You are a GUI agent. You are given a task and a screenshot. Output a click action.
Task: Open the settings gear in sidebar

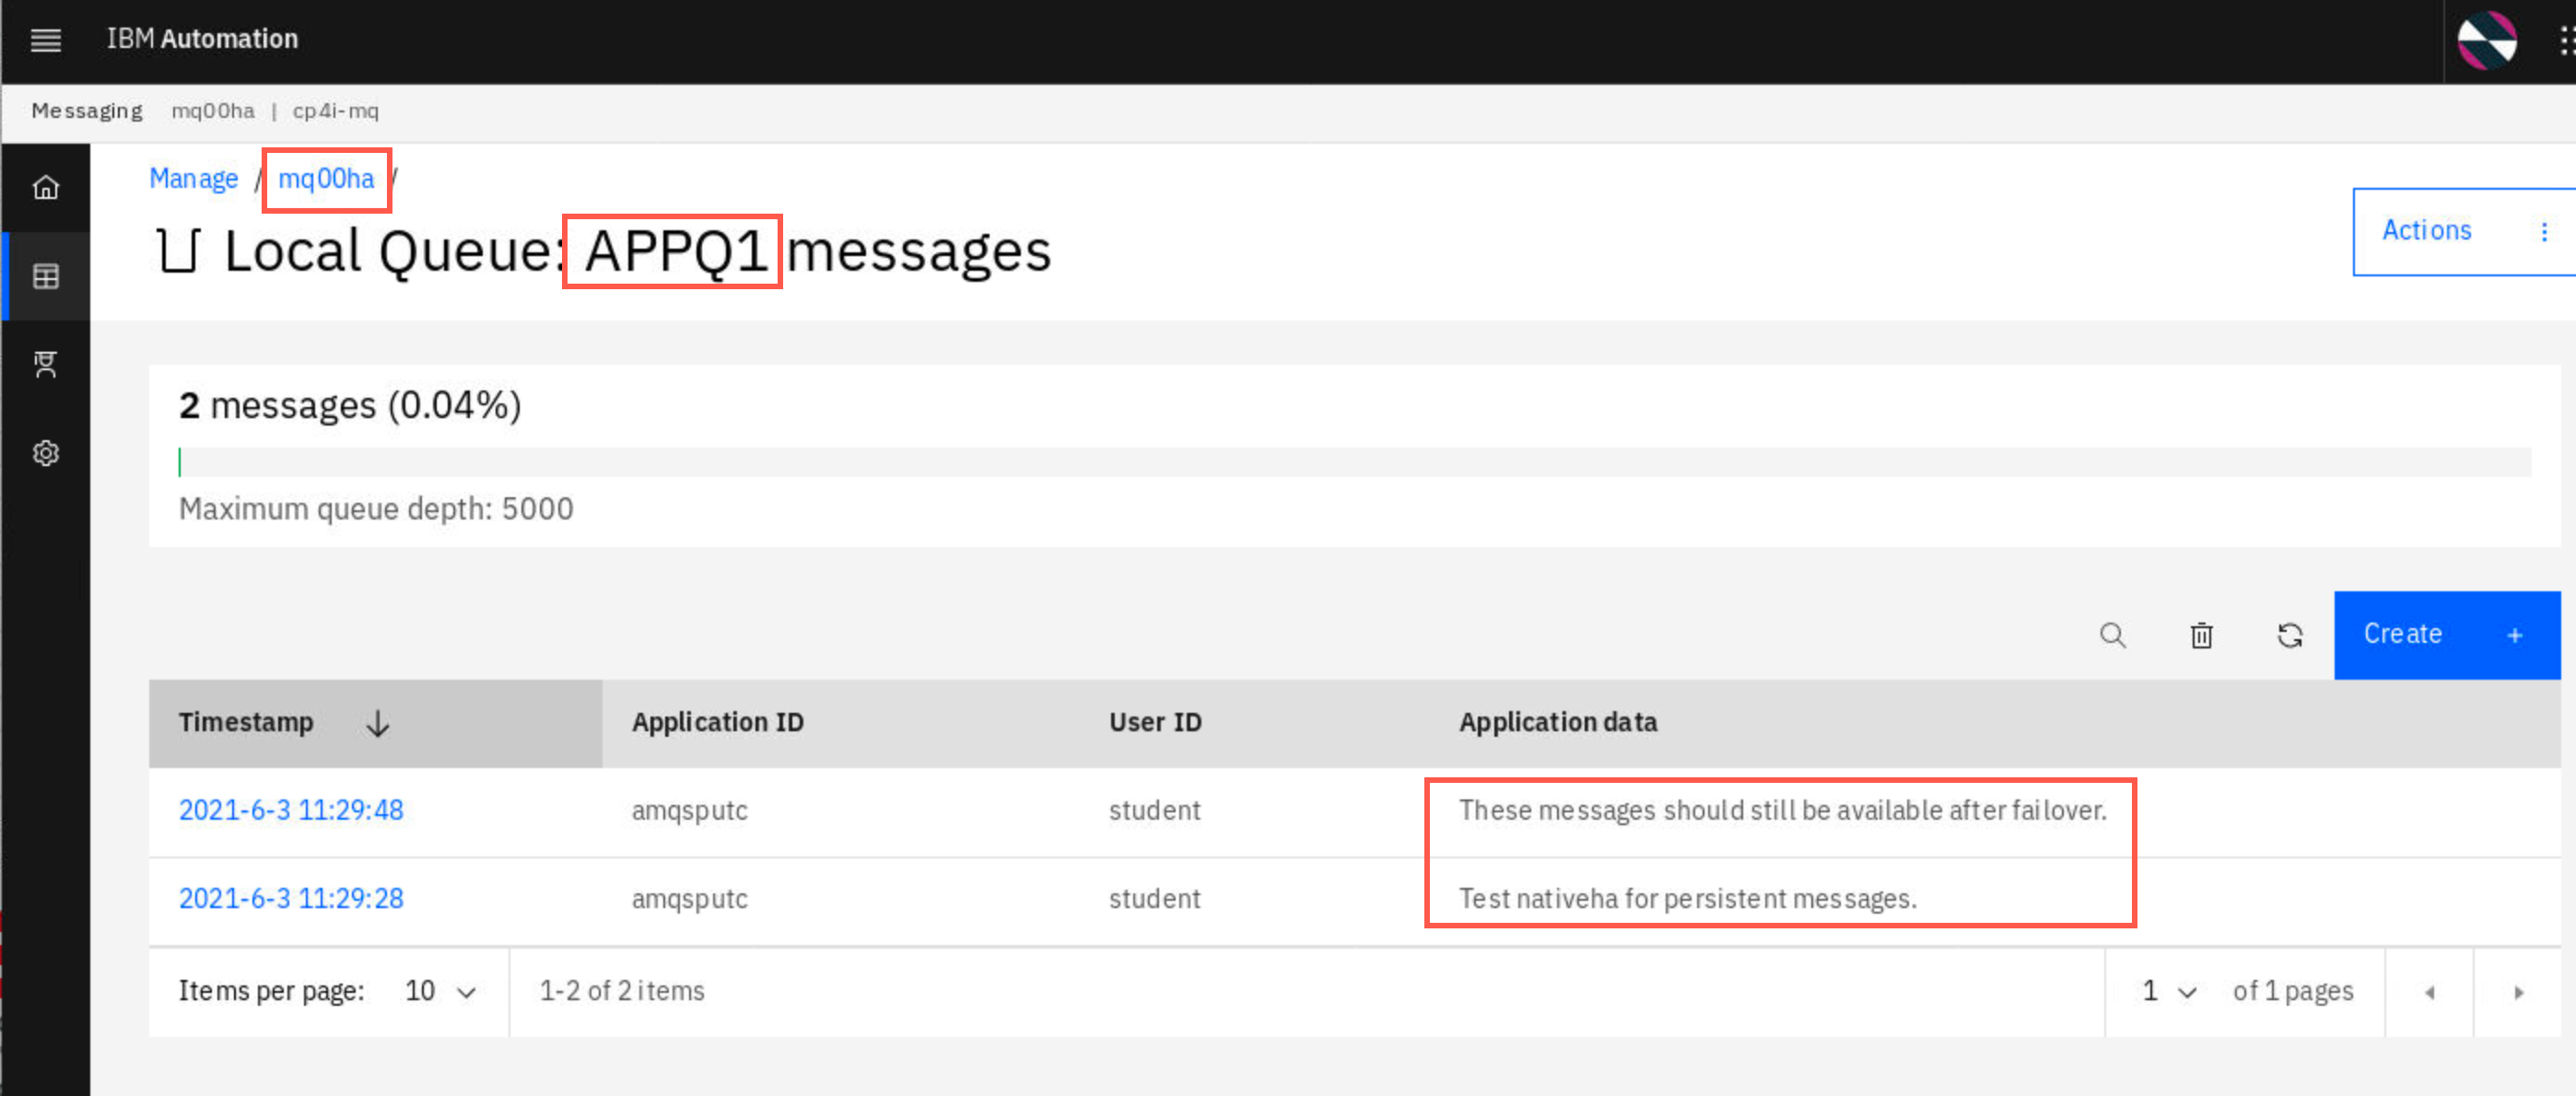coord(46,453)
